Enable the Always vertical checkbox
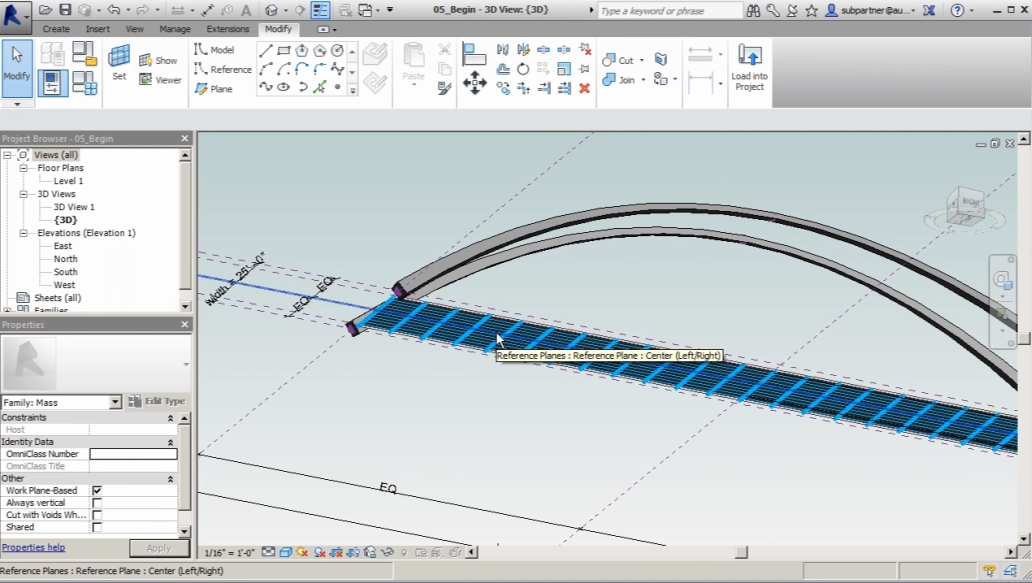The width and height of the screenshot is (1032, 583). click(x=97, y=503)
